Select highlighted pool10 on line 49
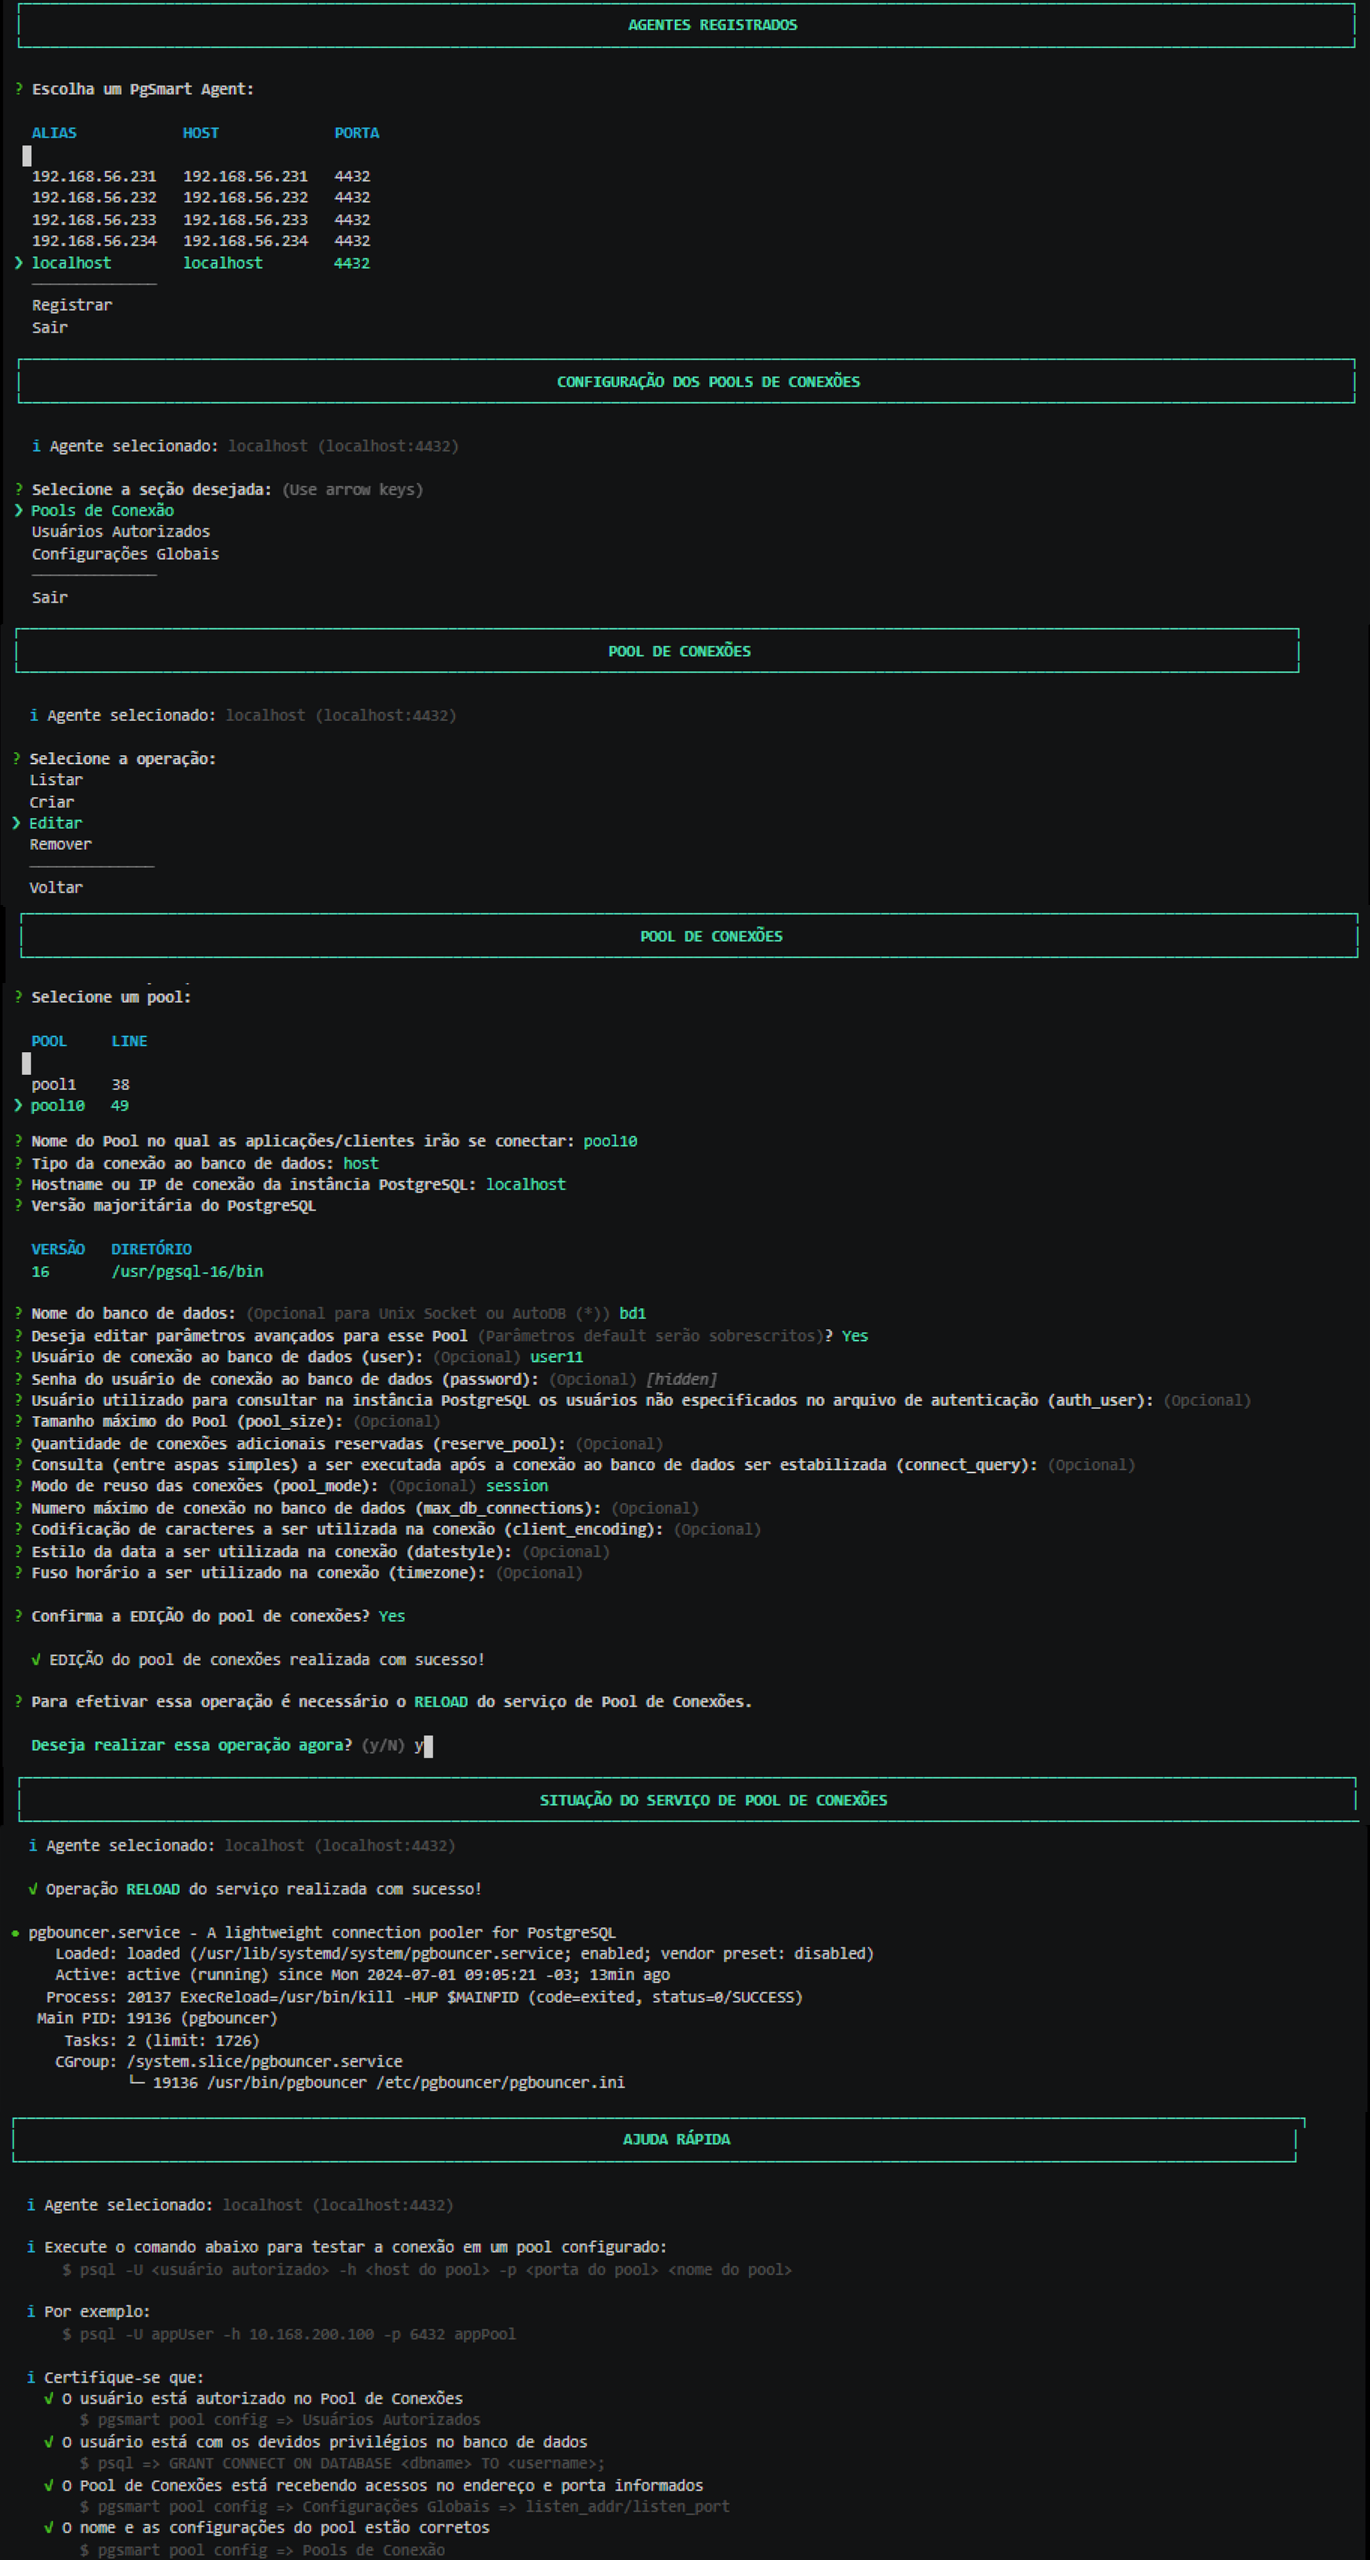The width and height of the screenshot is (1370, 2562). 80,1106
